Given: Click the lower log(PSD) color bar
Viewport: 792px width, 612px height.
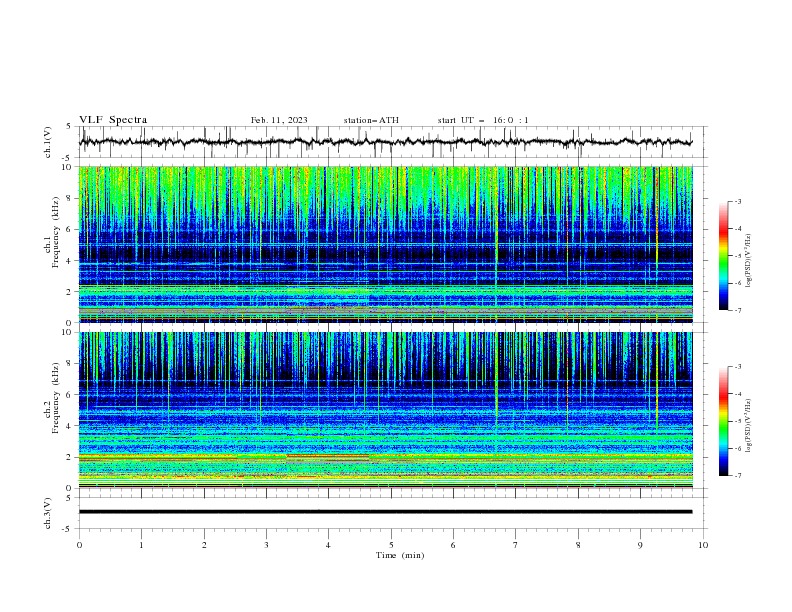Looking at the screenshot, I should pyautogui.click(x=723, y=421).
